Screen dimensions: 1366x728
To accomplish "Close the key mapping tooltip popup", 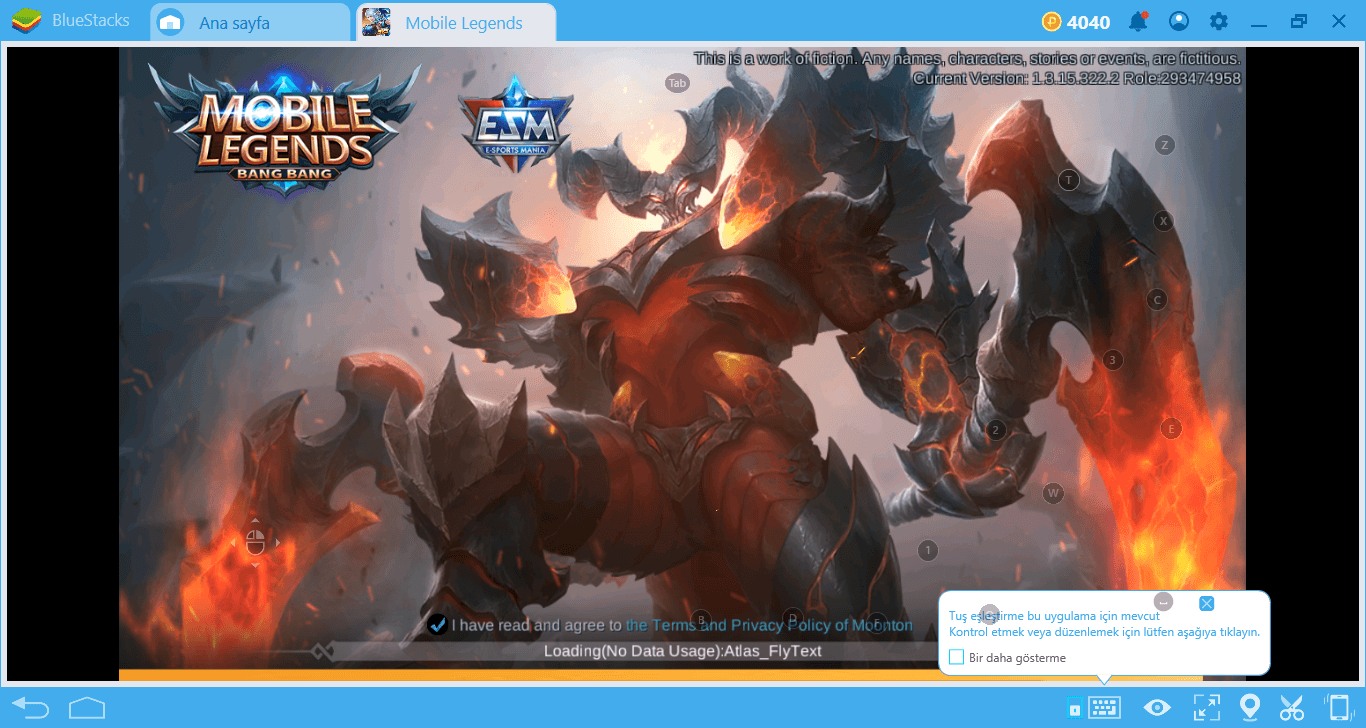I will point(1206,603).
